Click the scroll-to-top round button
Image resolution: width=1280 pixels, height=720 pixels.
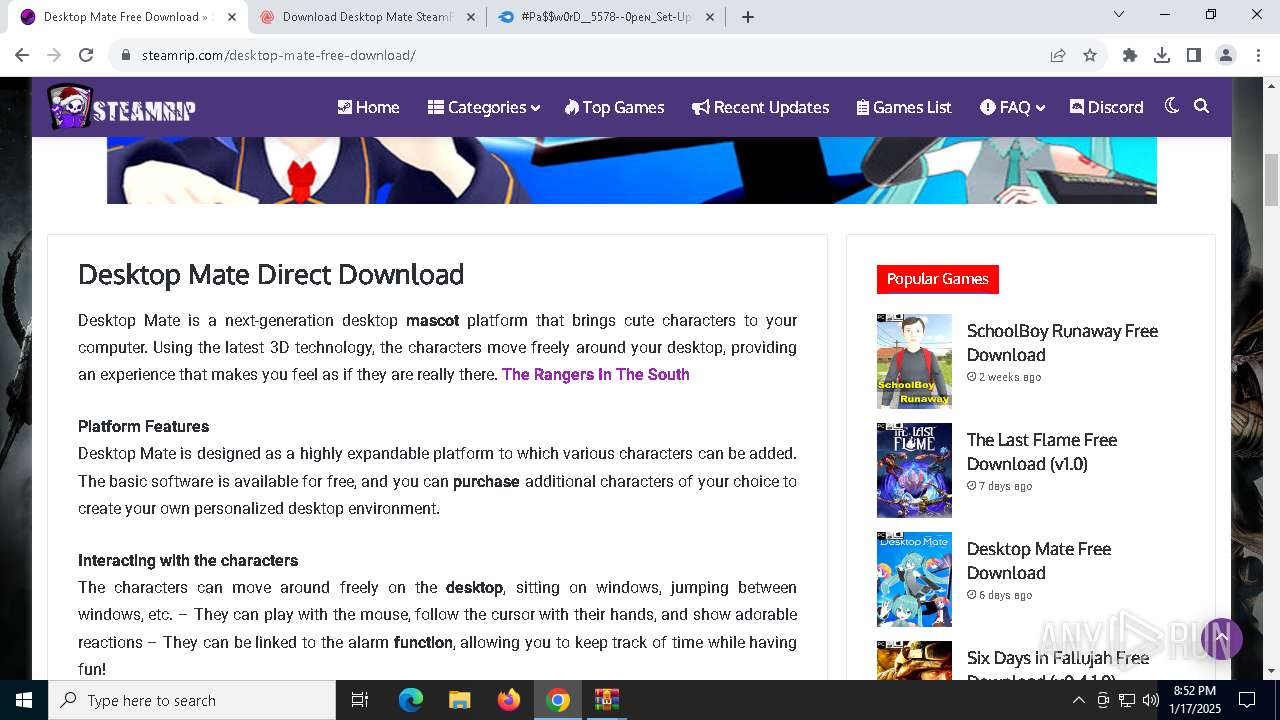pos(1221,638)
